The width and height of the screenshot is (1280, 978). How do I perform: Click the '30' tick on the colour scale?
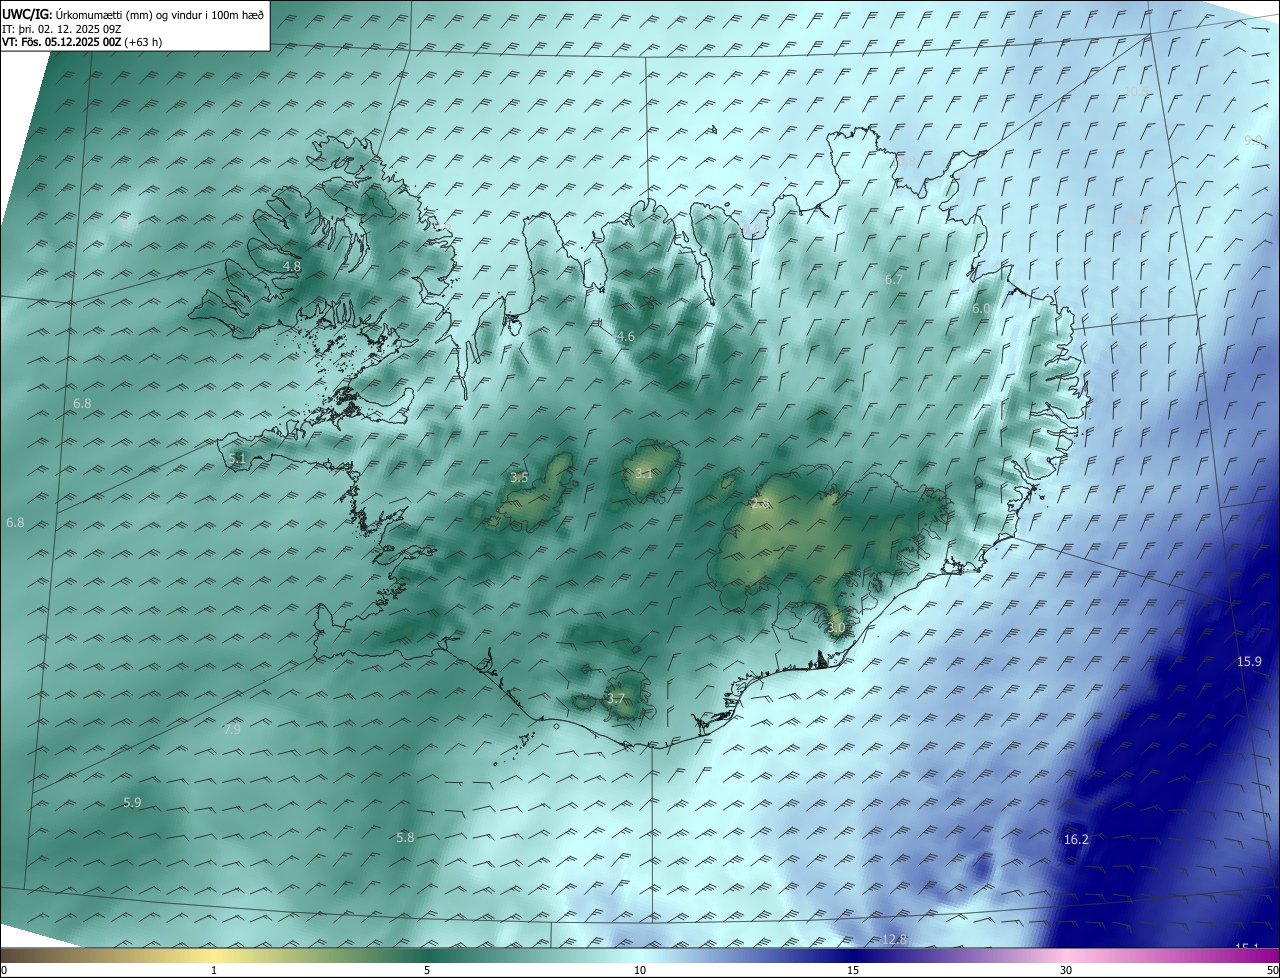pos(1066,971)
